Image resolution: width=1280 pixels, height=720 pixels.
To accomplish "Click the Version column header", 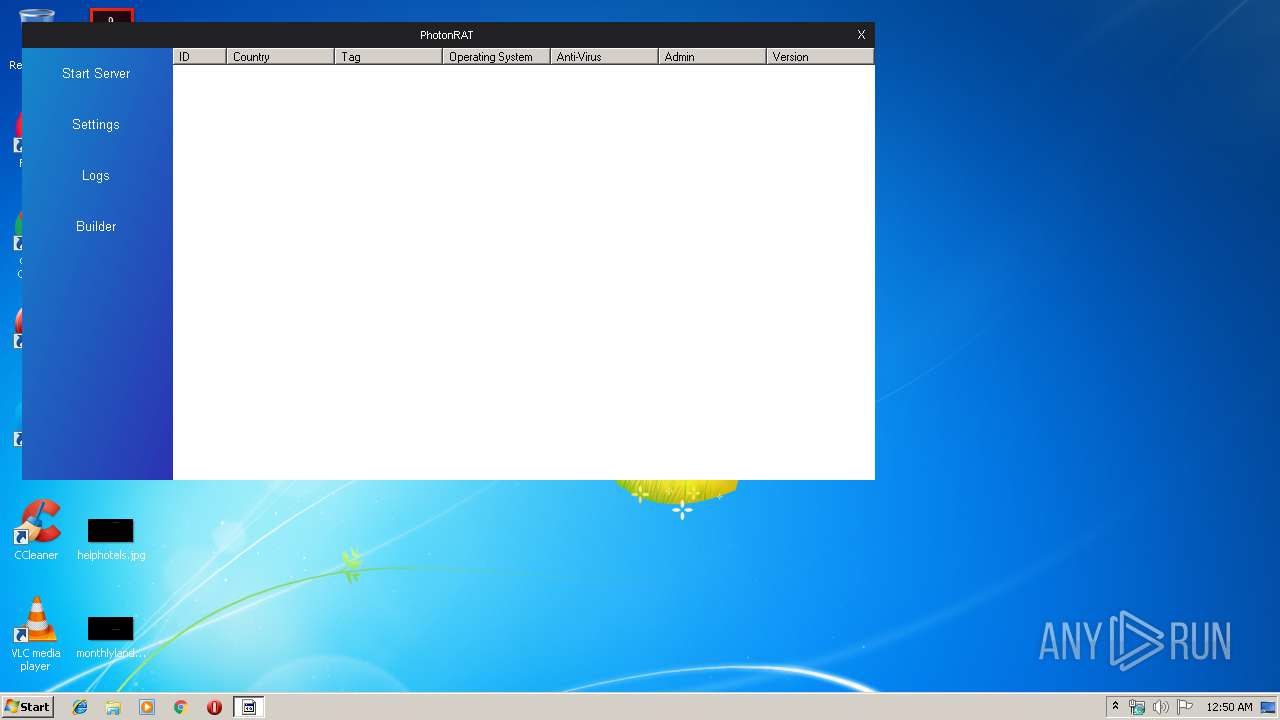I will click(x=820, y=57).
